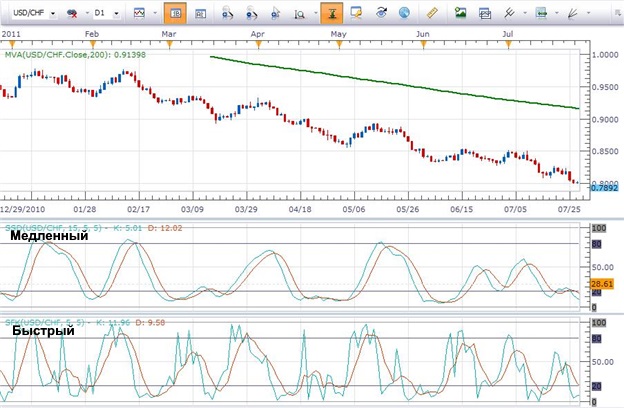The height and width of the screenshot is (408, 624).
Task: Expand the chart type dropdown arrow
Action: click(155, 13)
